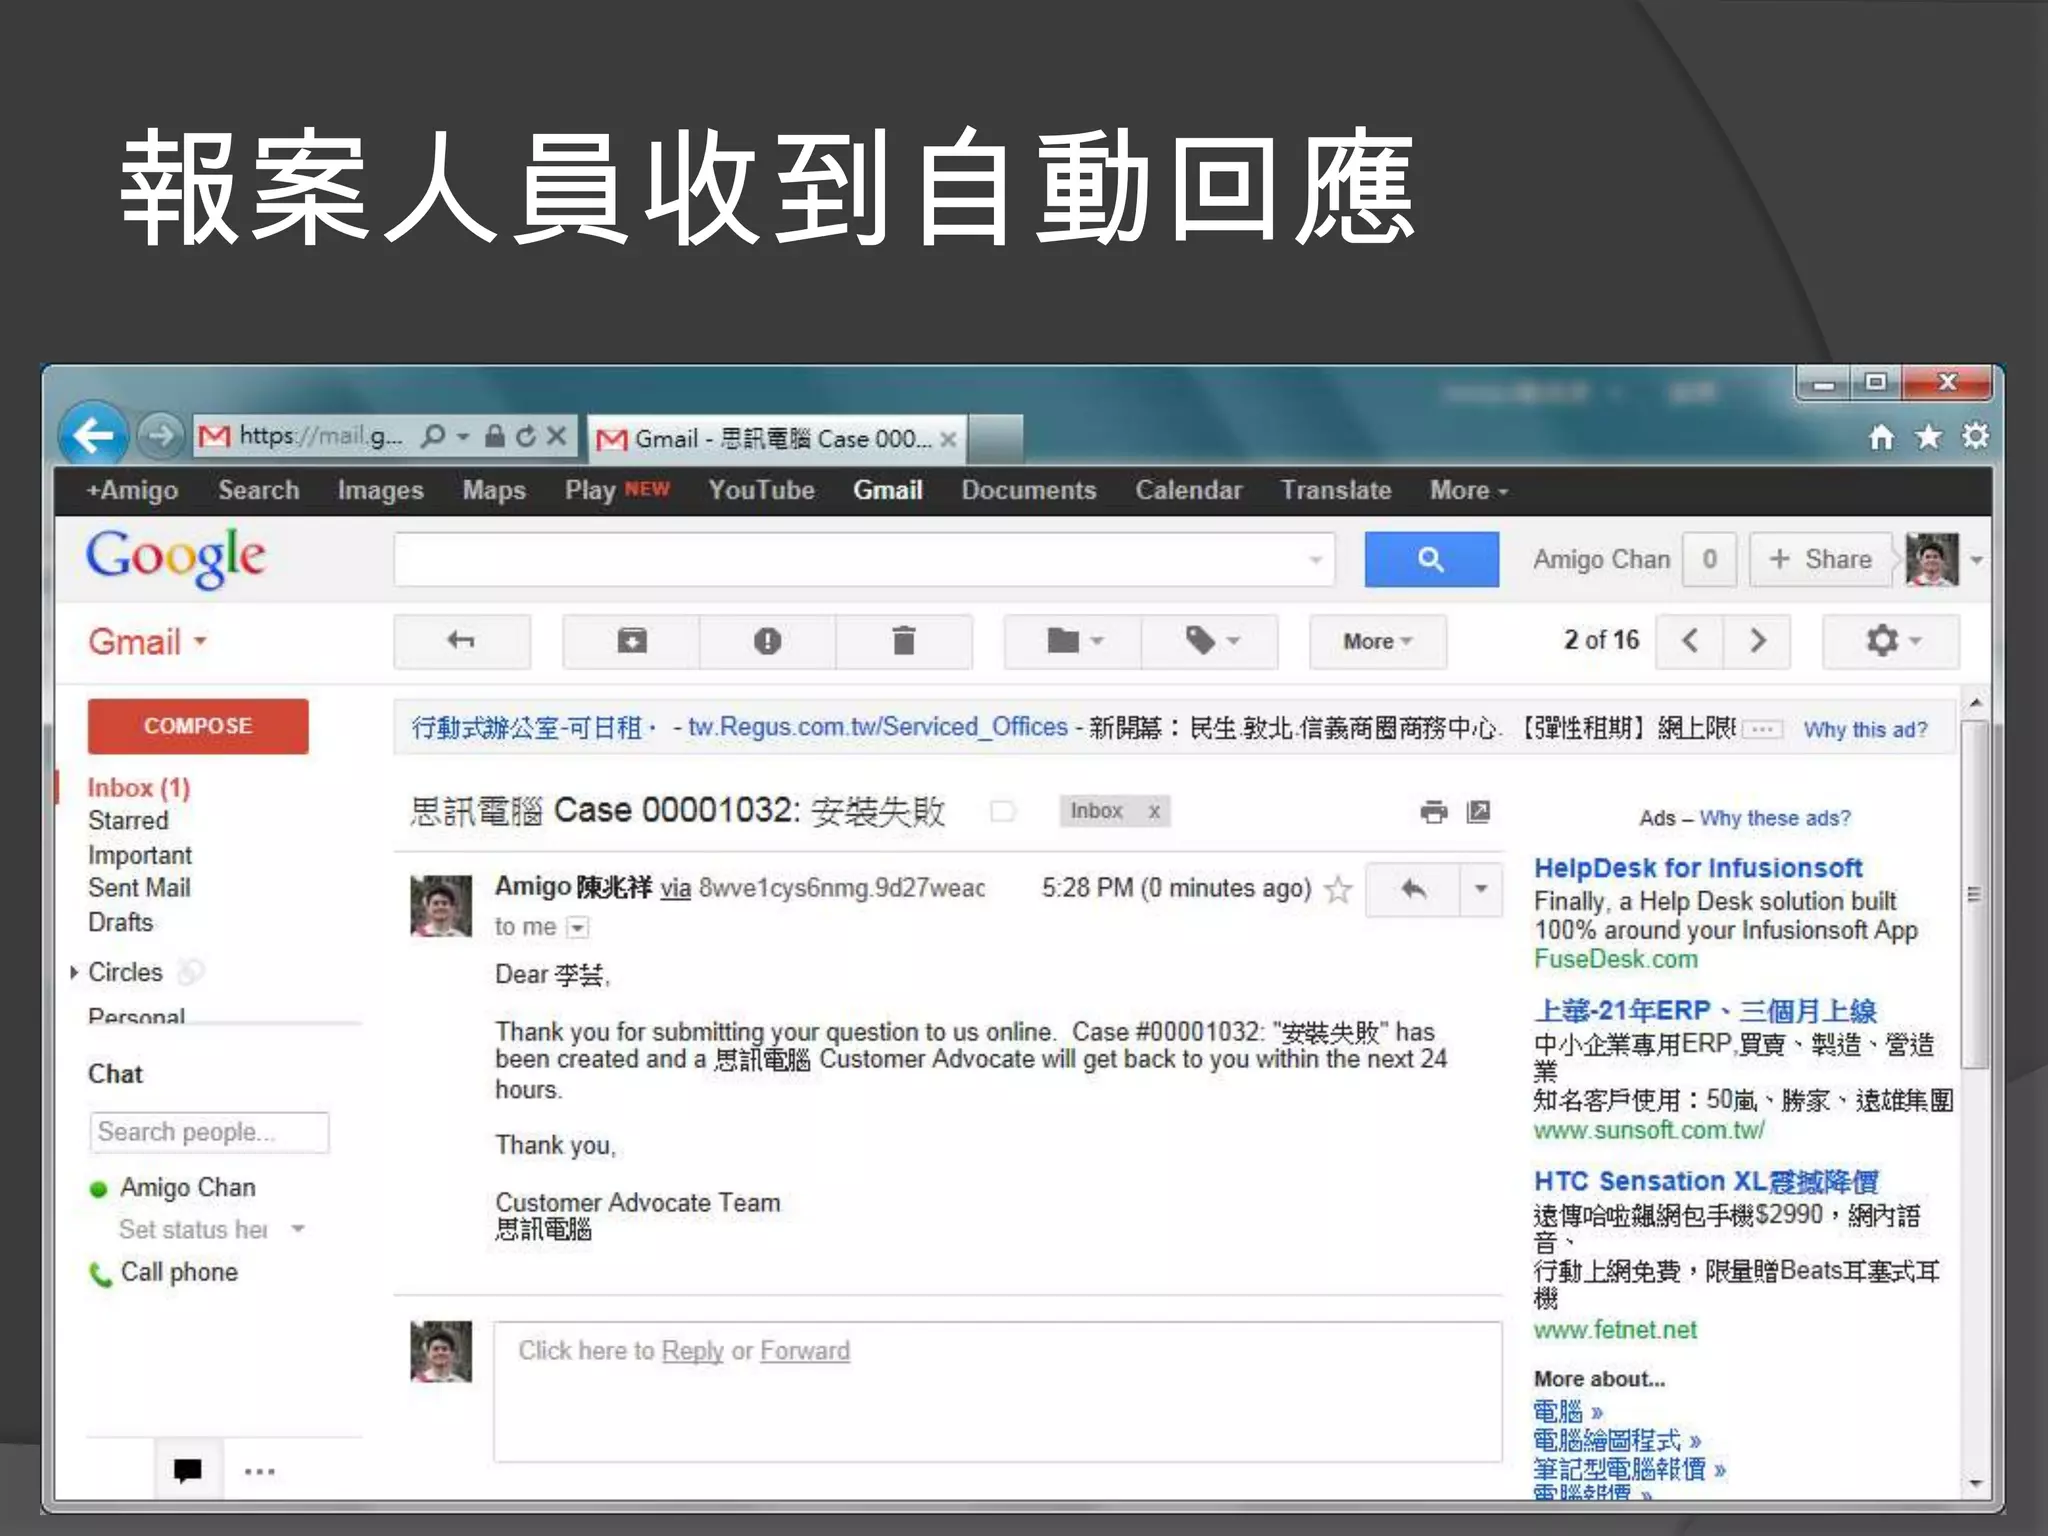Click the blue Google search button
Screen dimensions: 2048x1536
coord(1431,559)
